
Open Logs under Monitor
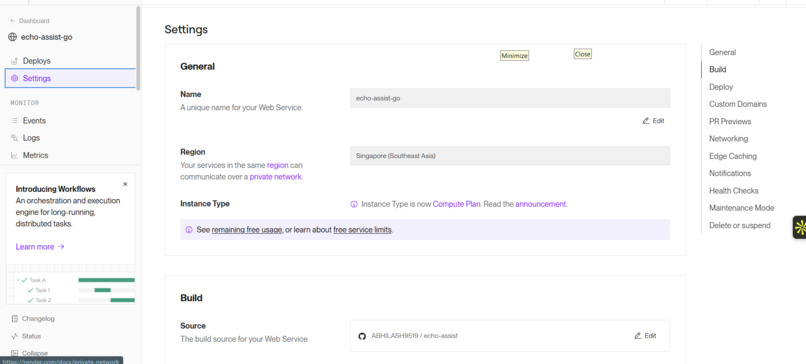tap(31, 138)
